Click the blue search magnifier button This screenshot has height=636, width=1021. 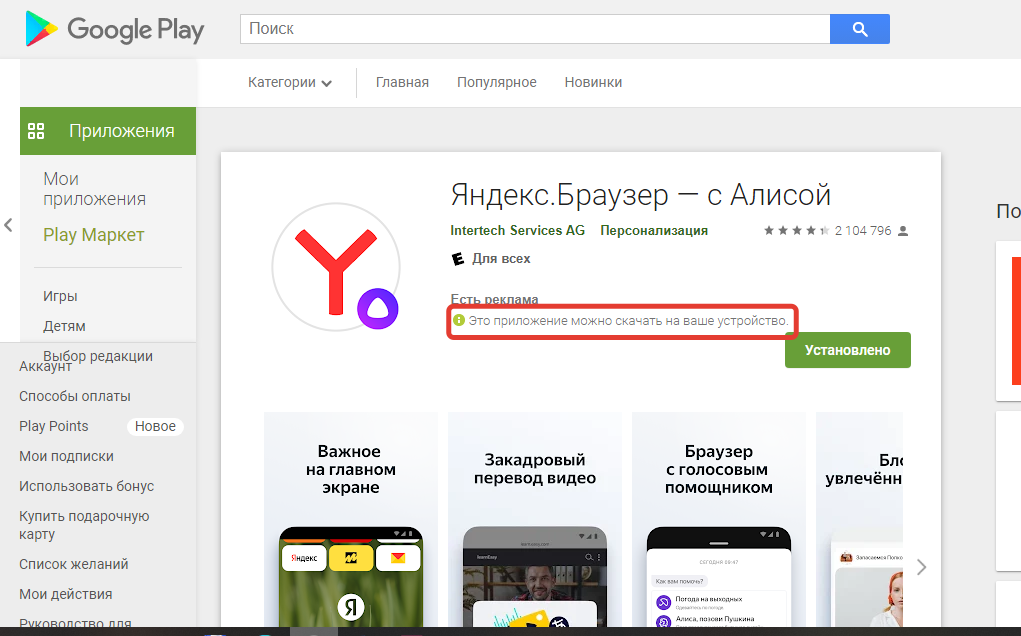coord(859,28)
